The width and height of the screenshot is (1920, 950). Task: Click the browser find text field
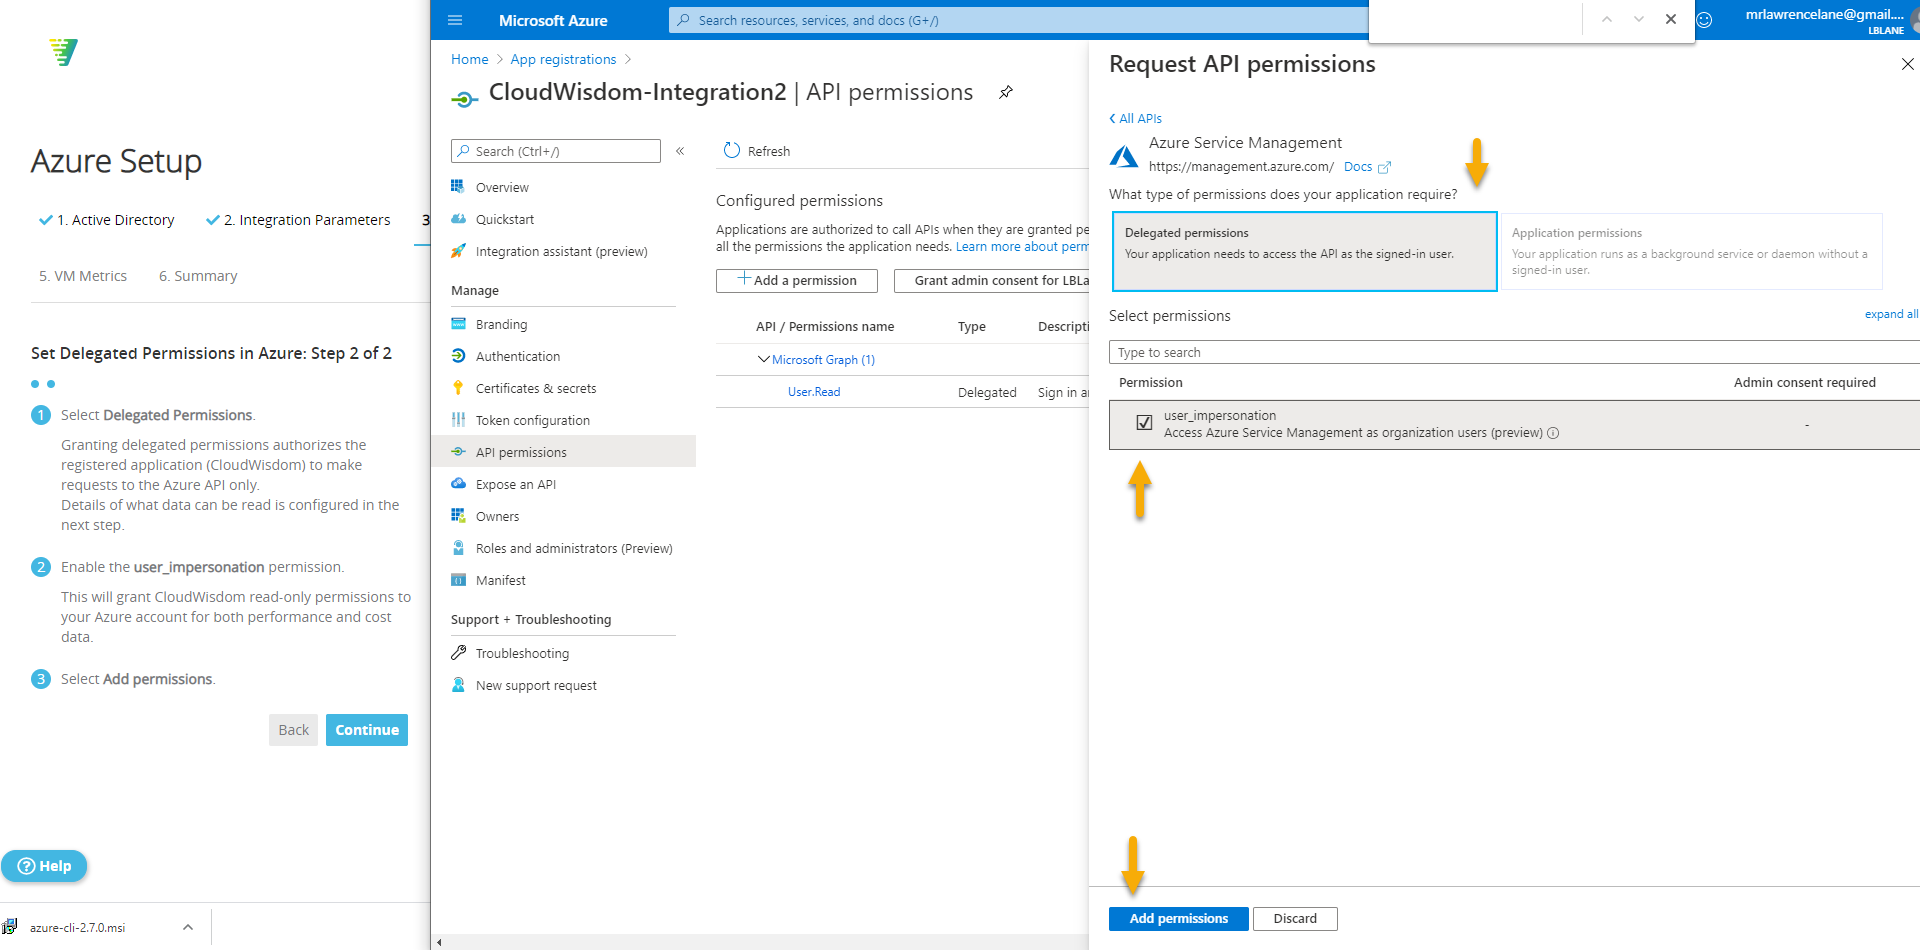coord(1478,19)
